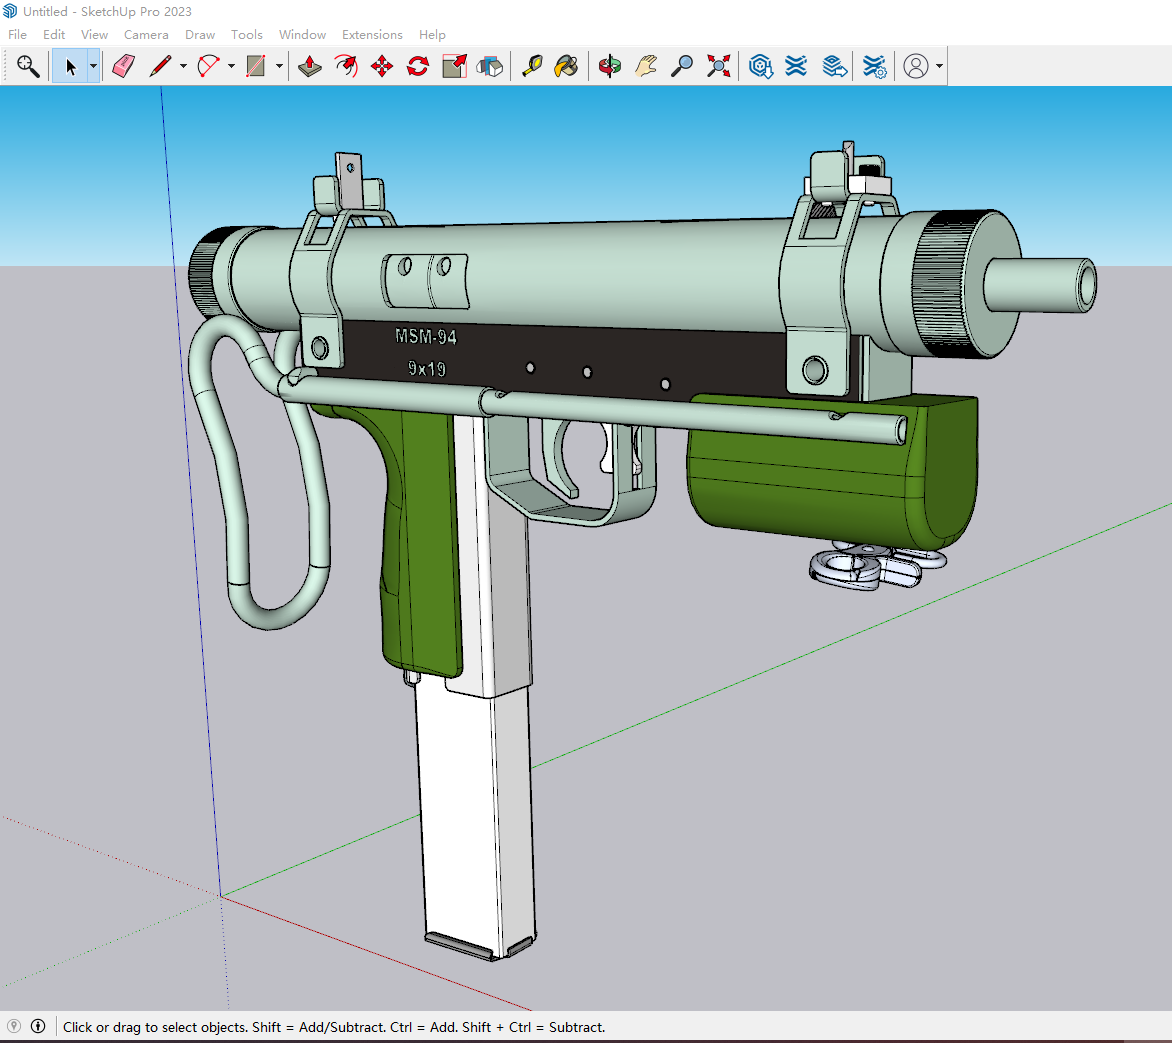Open the Extension Manager icon
Image resolution: width=1172 pixels, height=1043 pixels.
click(x=874, y=66)
